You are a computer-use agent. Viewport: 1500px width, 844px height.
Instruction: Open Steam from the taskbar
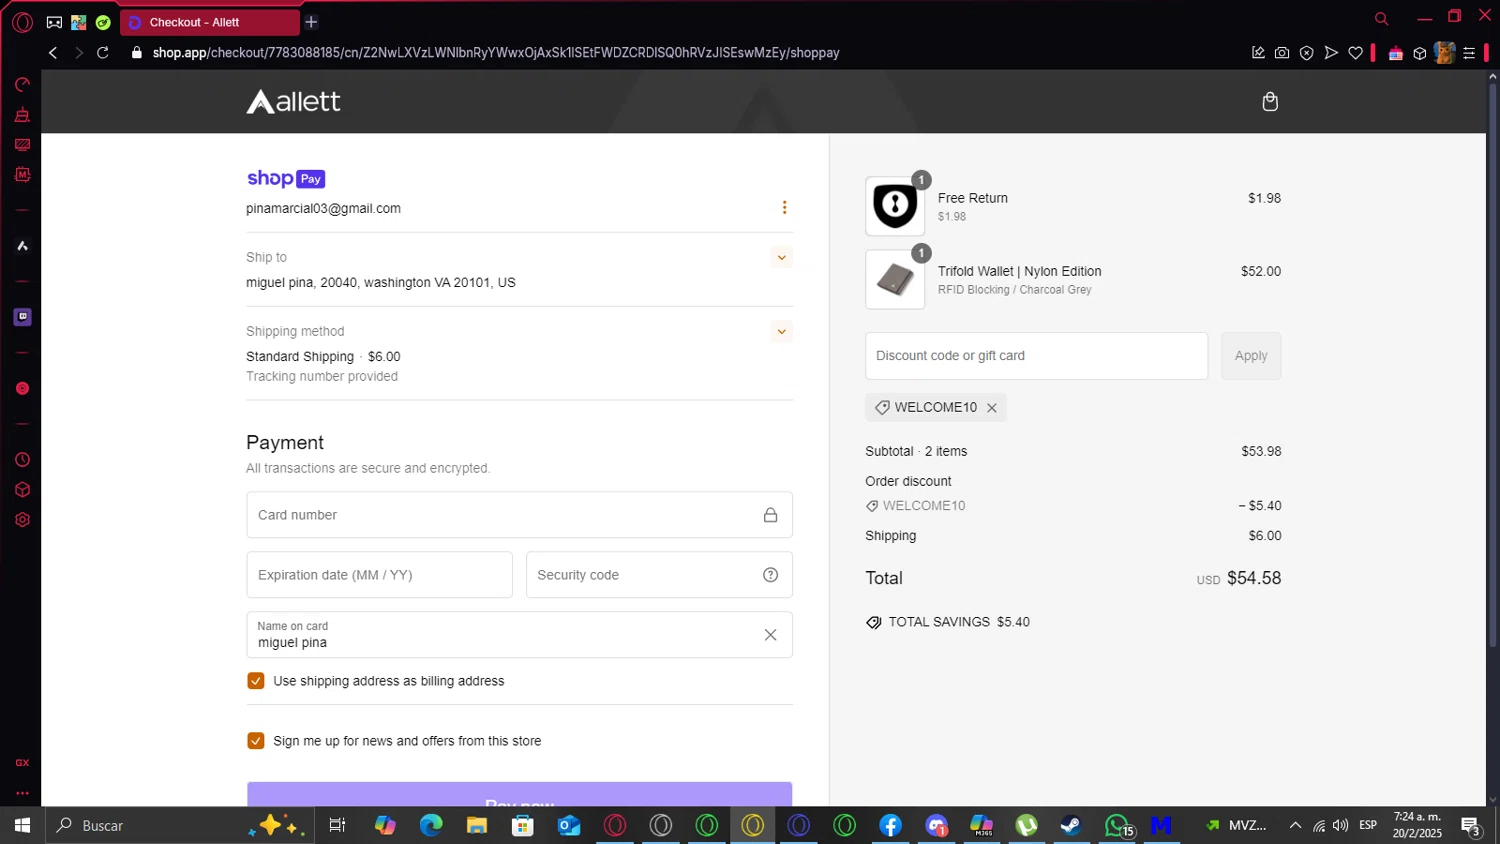click(1071, 825)
